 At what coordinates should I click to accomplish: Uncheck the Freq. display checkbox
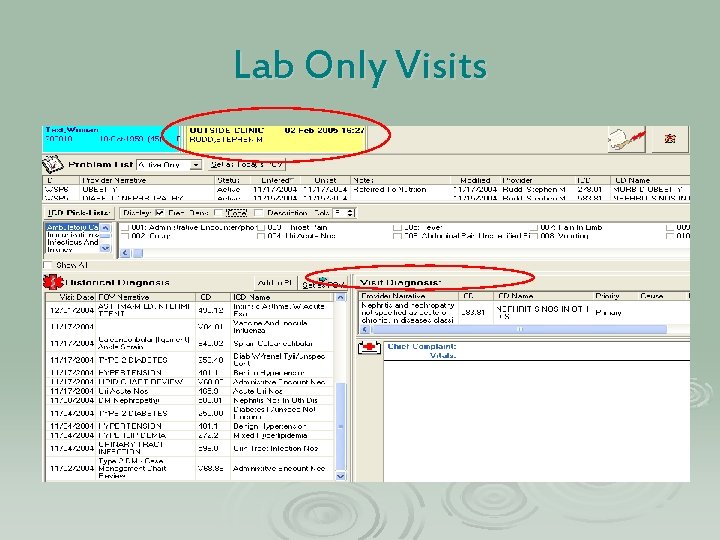(160, 213)
